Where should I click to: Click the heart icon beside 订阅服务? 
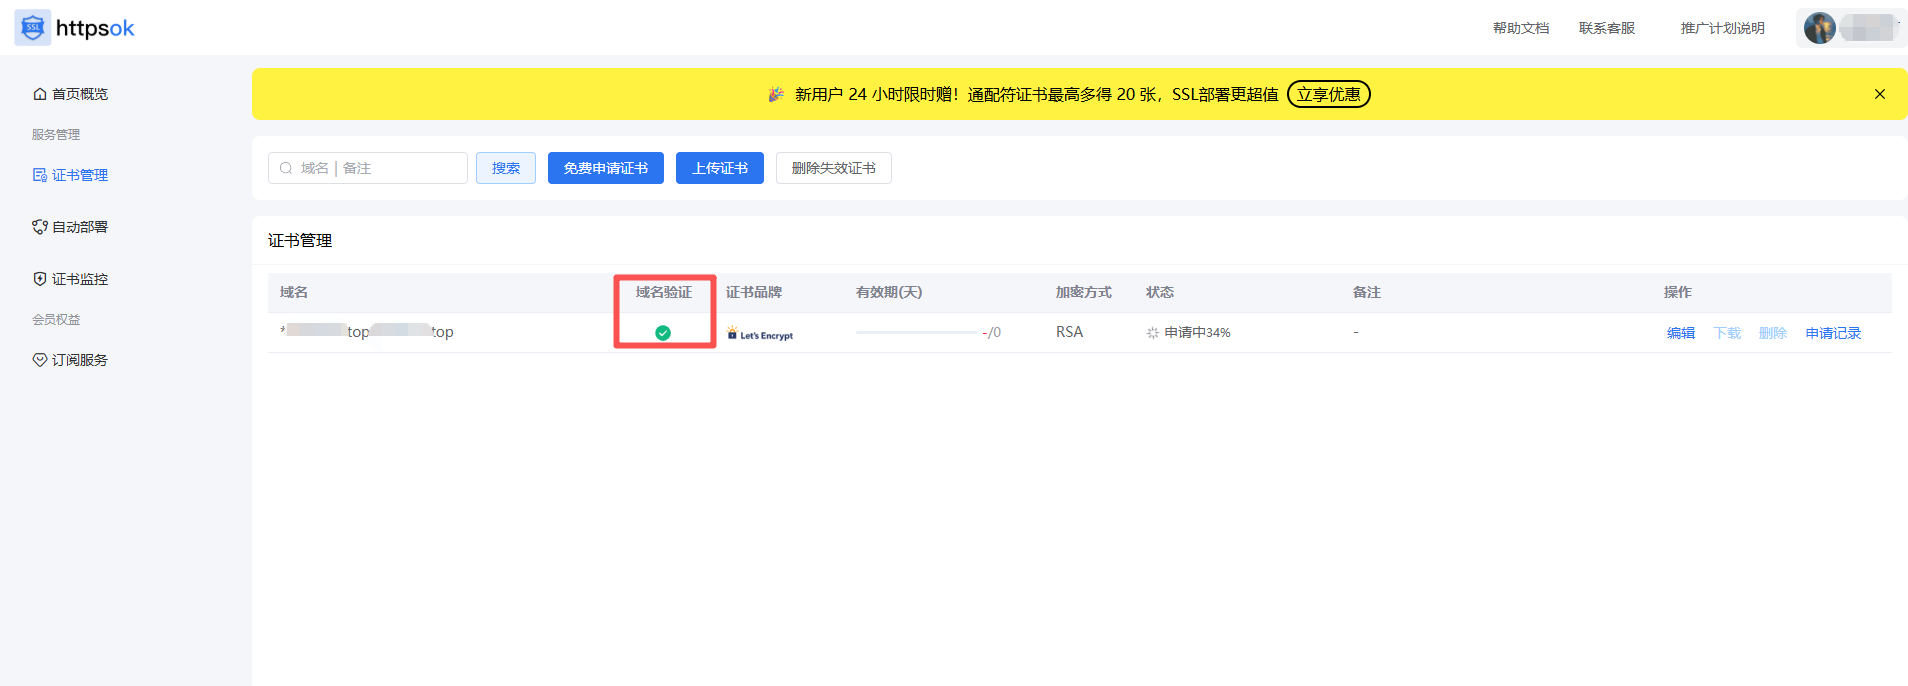[40, 360]
